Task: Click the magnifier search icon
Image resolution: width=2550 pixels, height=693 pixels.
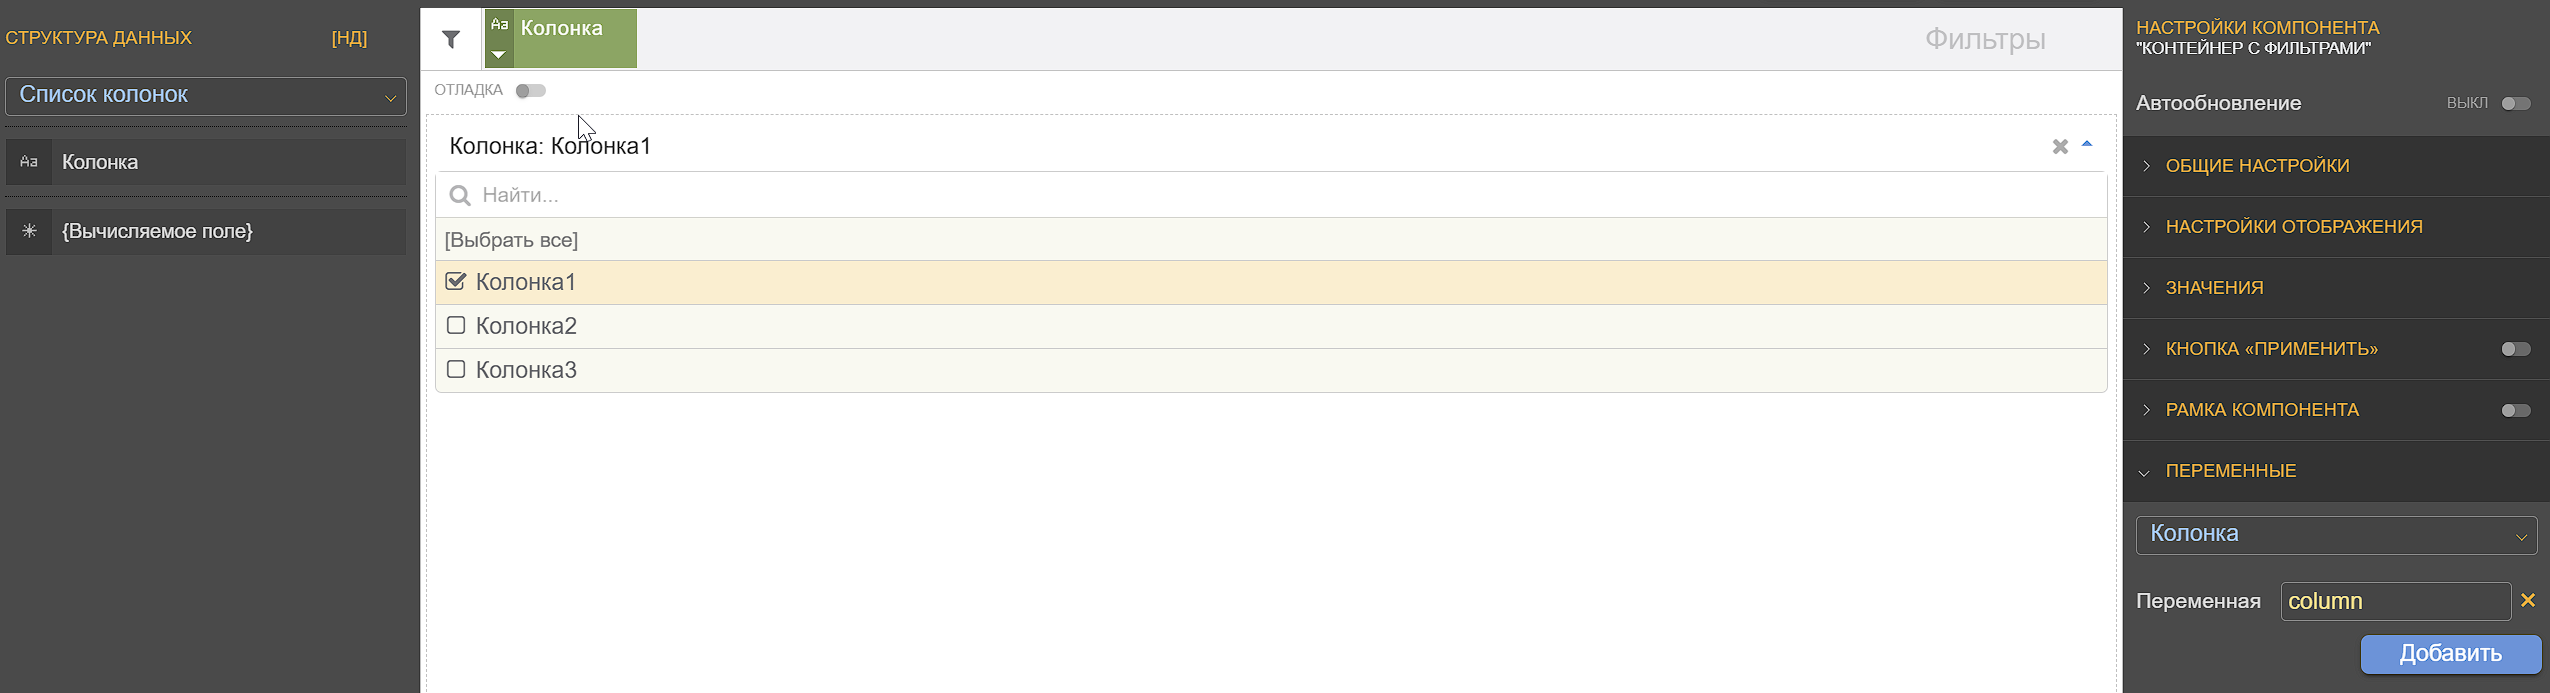Action: 460,195
